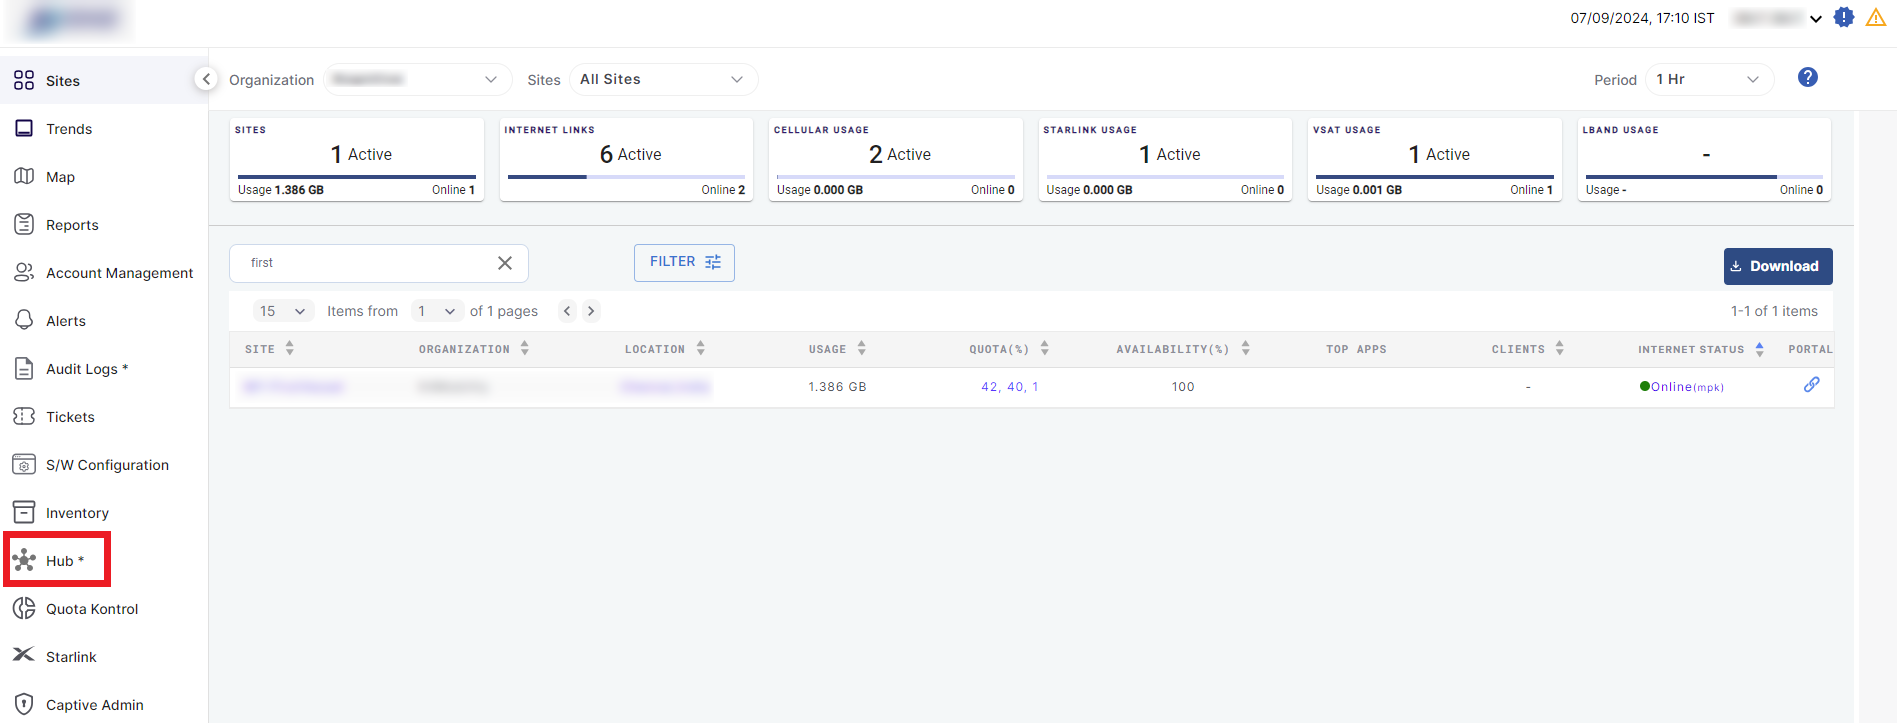Navigate to Starlink in the sidebar
1897x723 pixels.
(70, 657)
